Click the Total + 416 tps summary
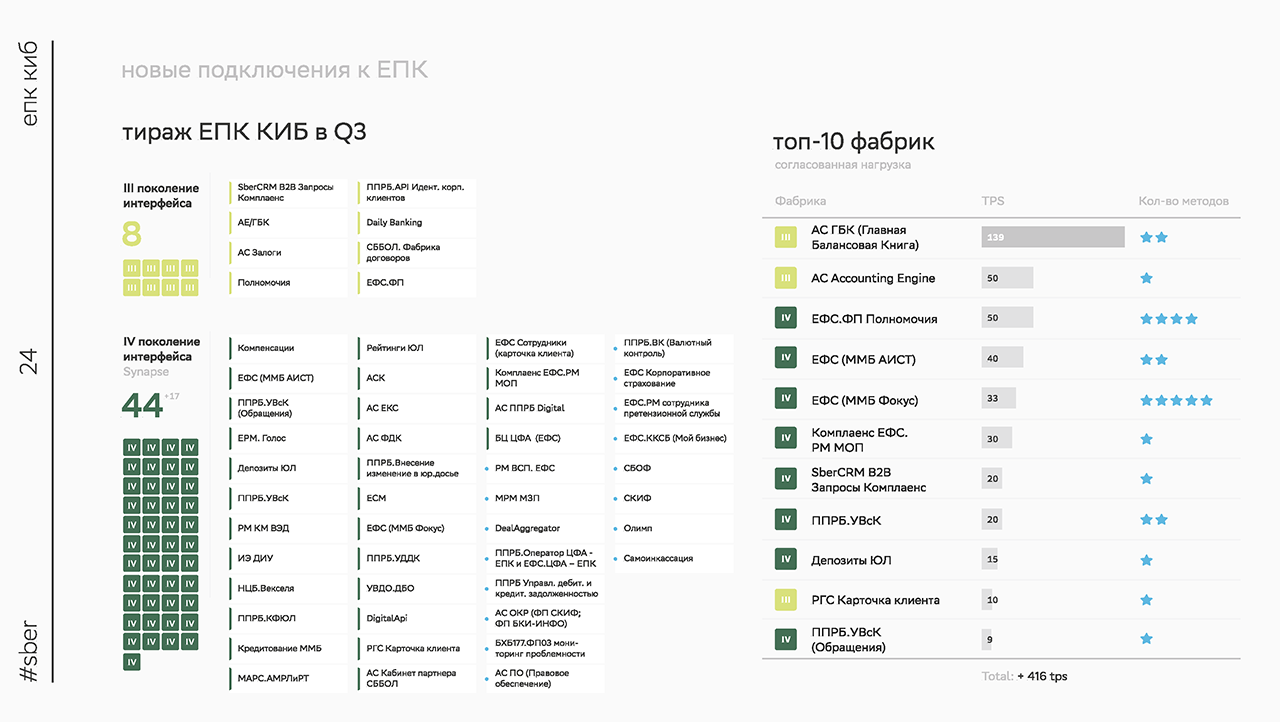Image resolution: width=1280 pixels, height=722 pixels. (1024, 676)
